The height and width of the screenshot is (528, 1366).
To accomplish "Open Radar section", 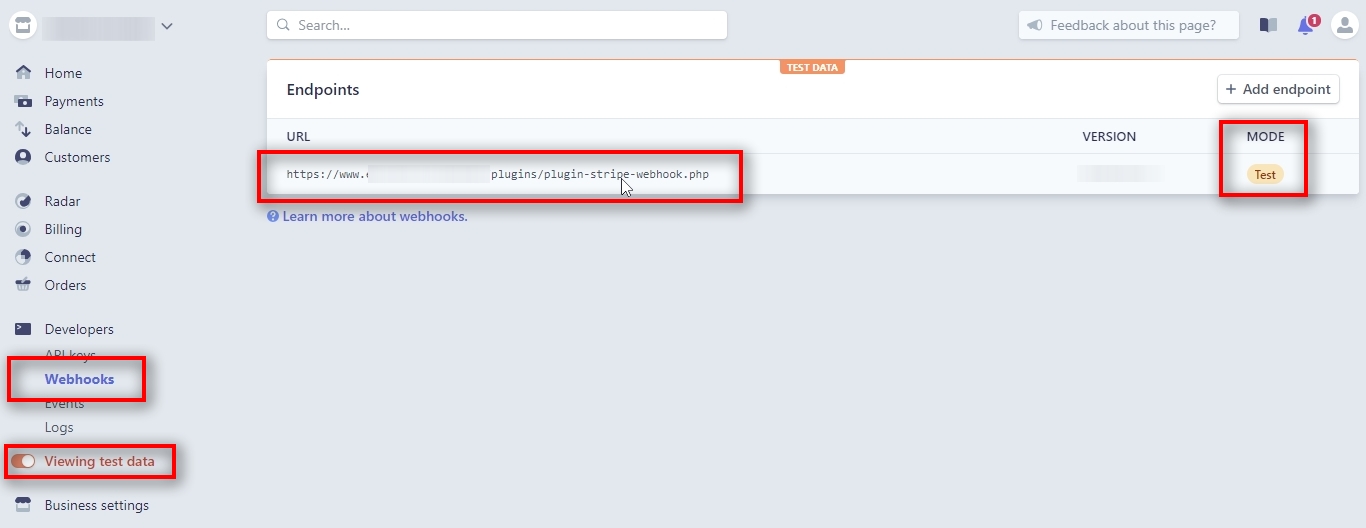I will 62,201.
